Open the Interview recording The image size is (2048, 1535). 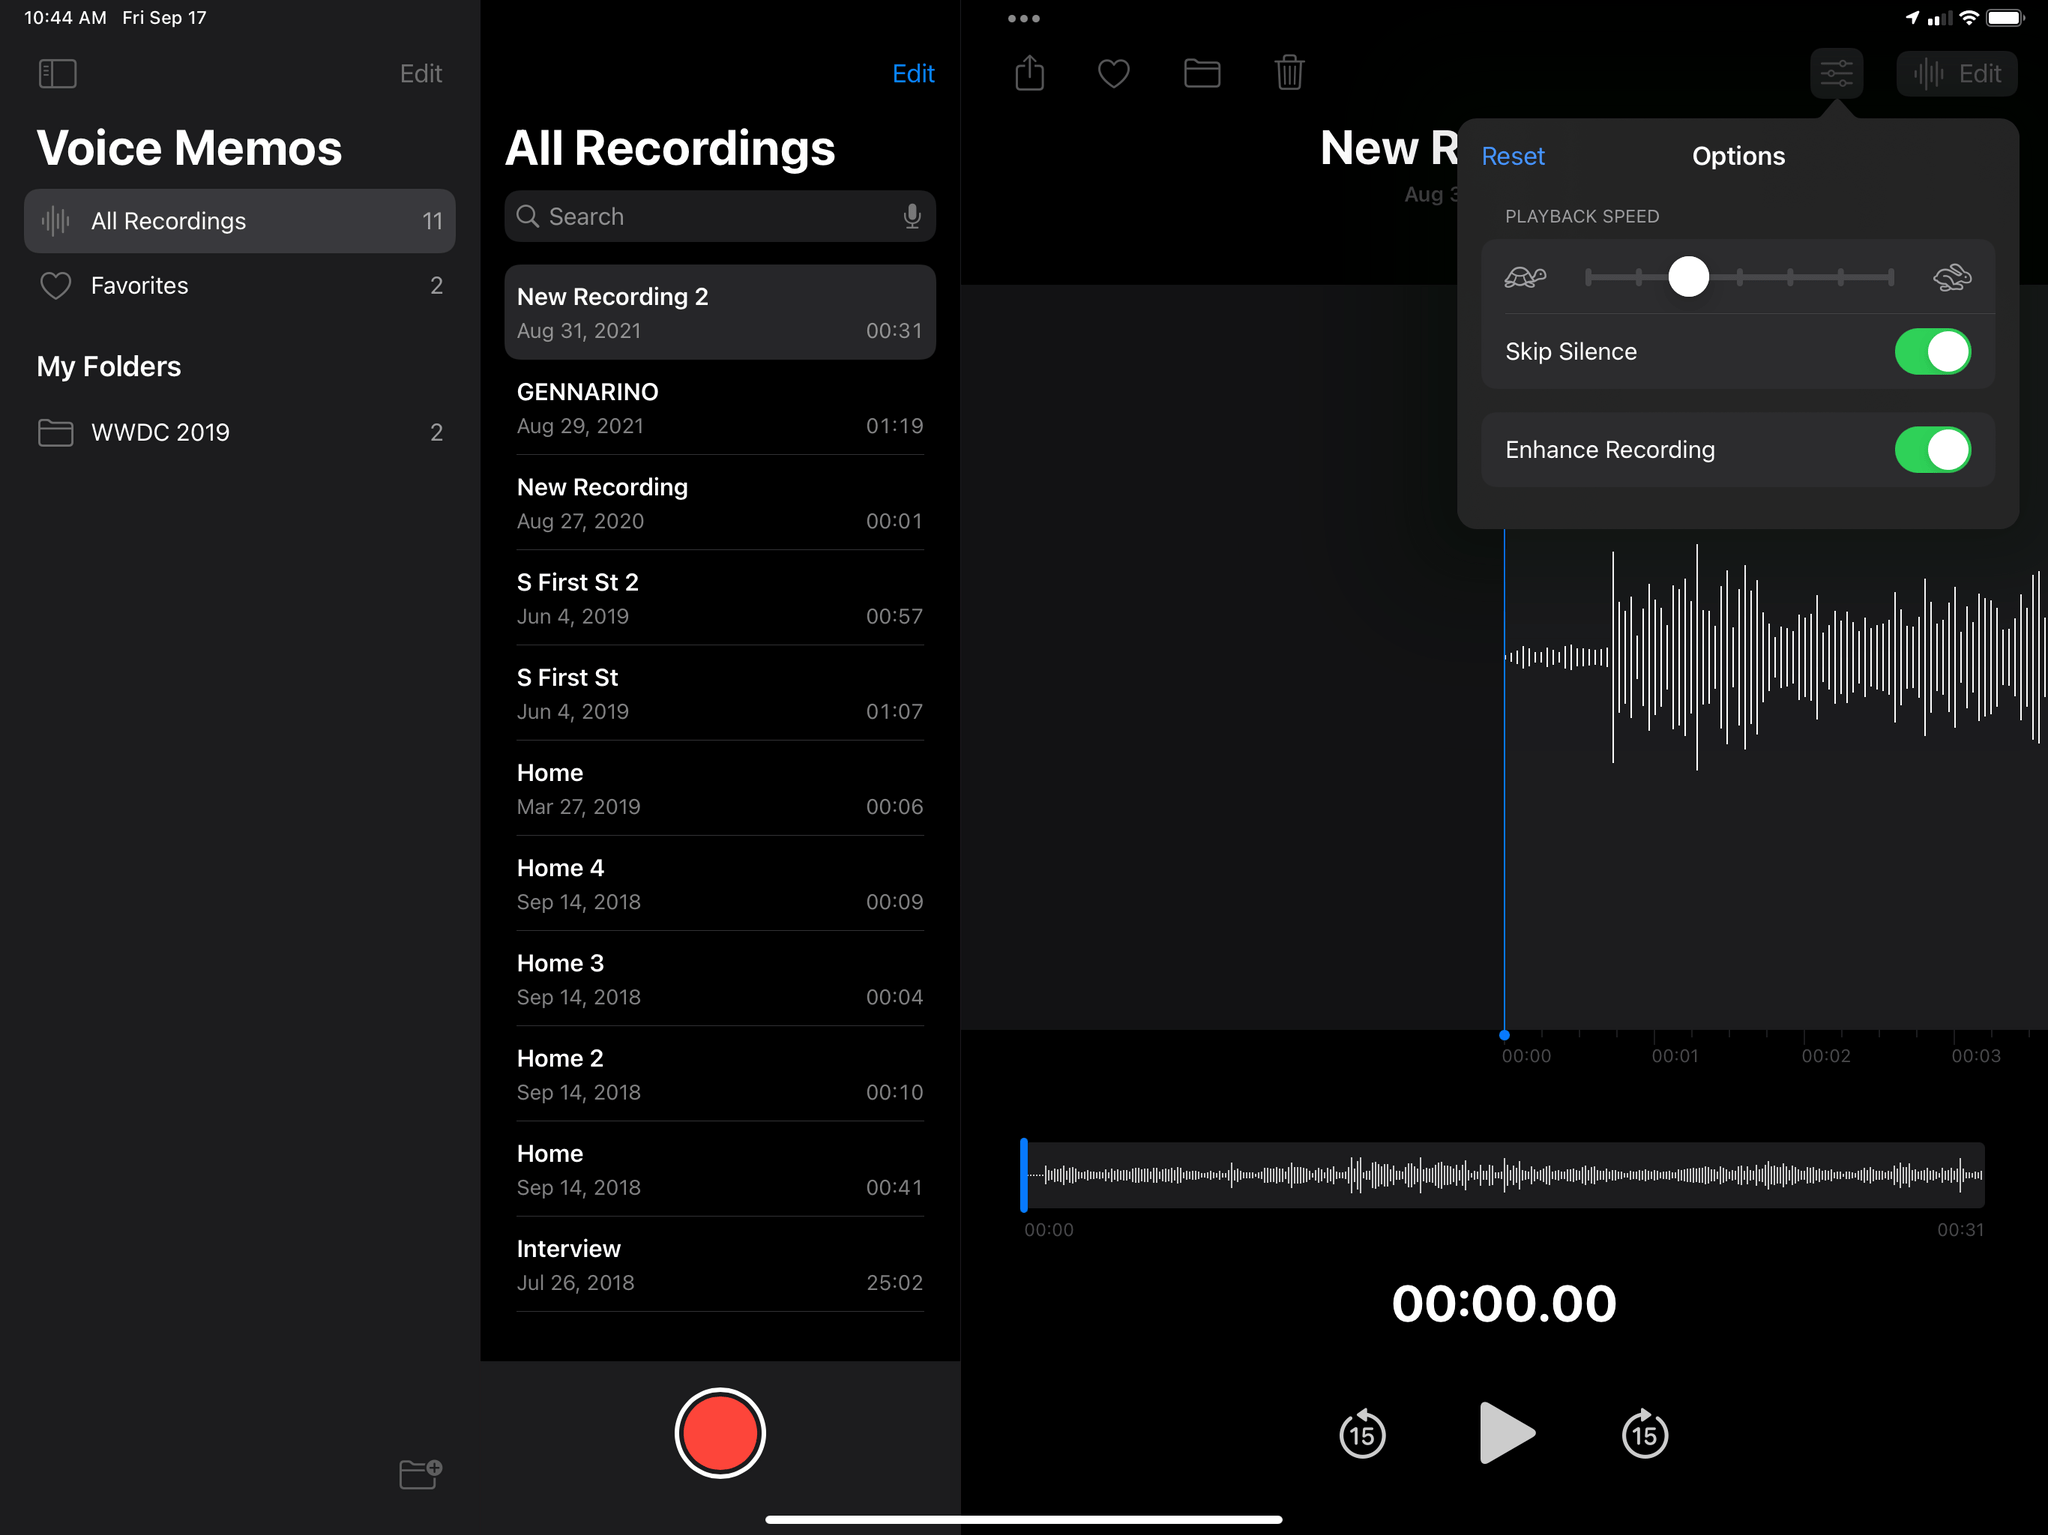(x=720, y=1264)
